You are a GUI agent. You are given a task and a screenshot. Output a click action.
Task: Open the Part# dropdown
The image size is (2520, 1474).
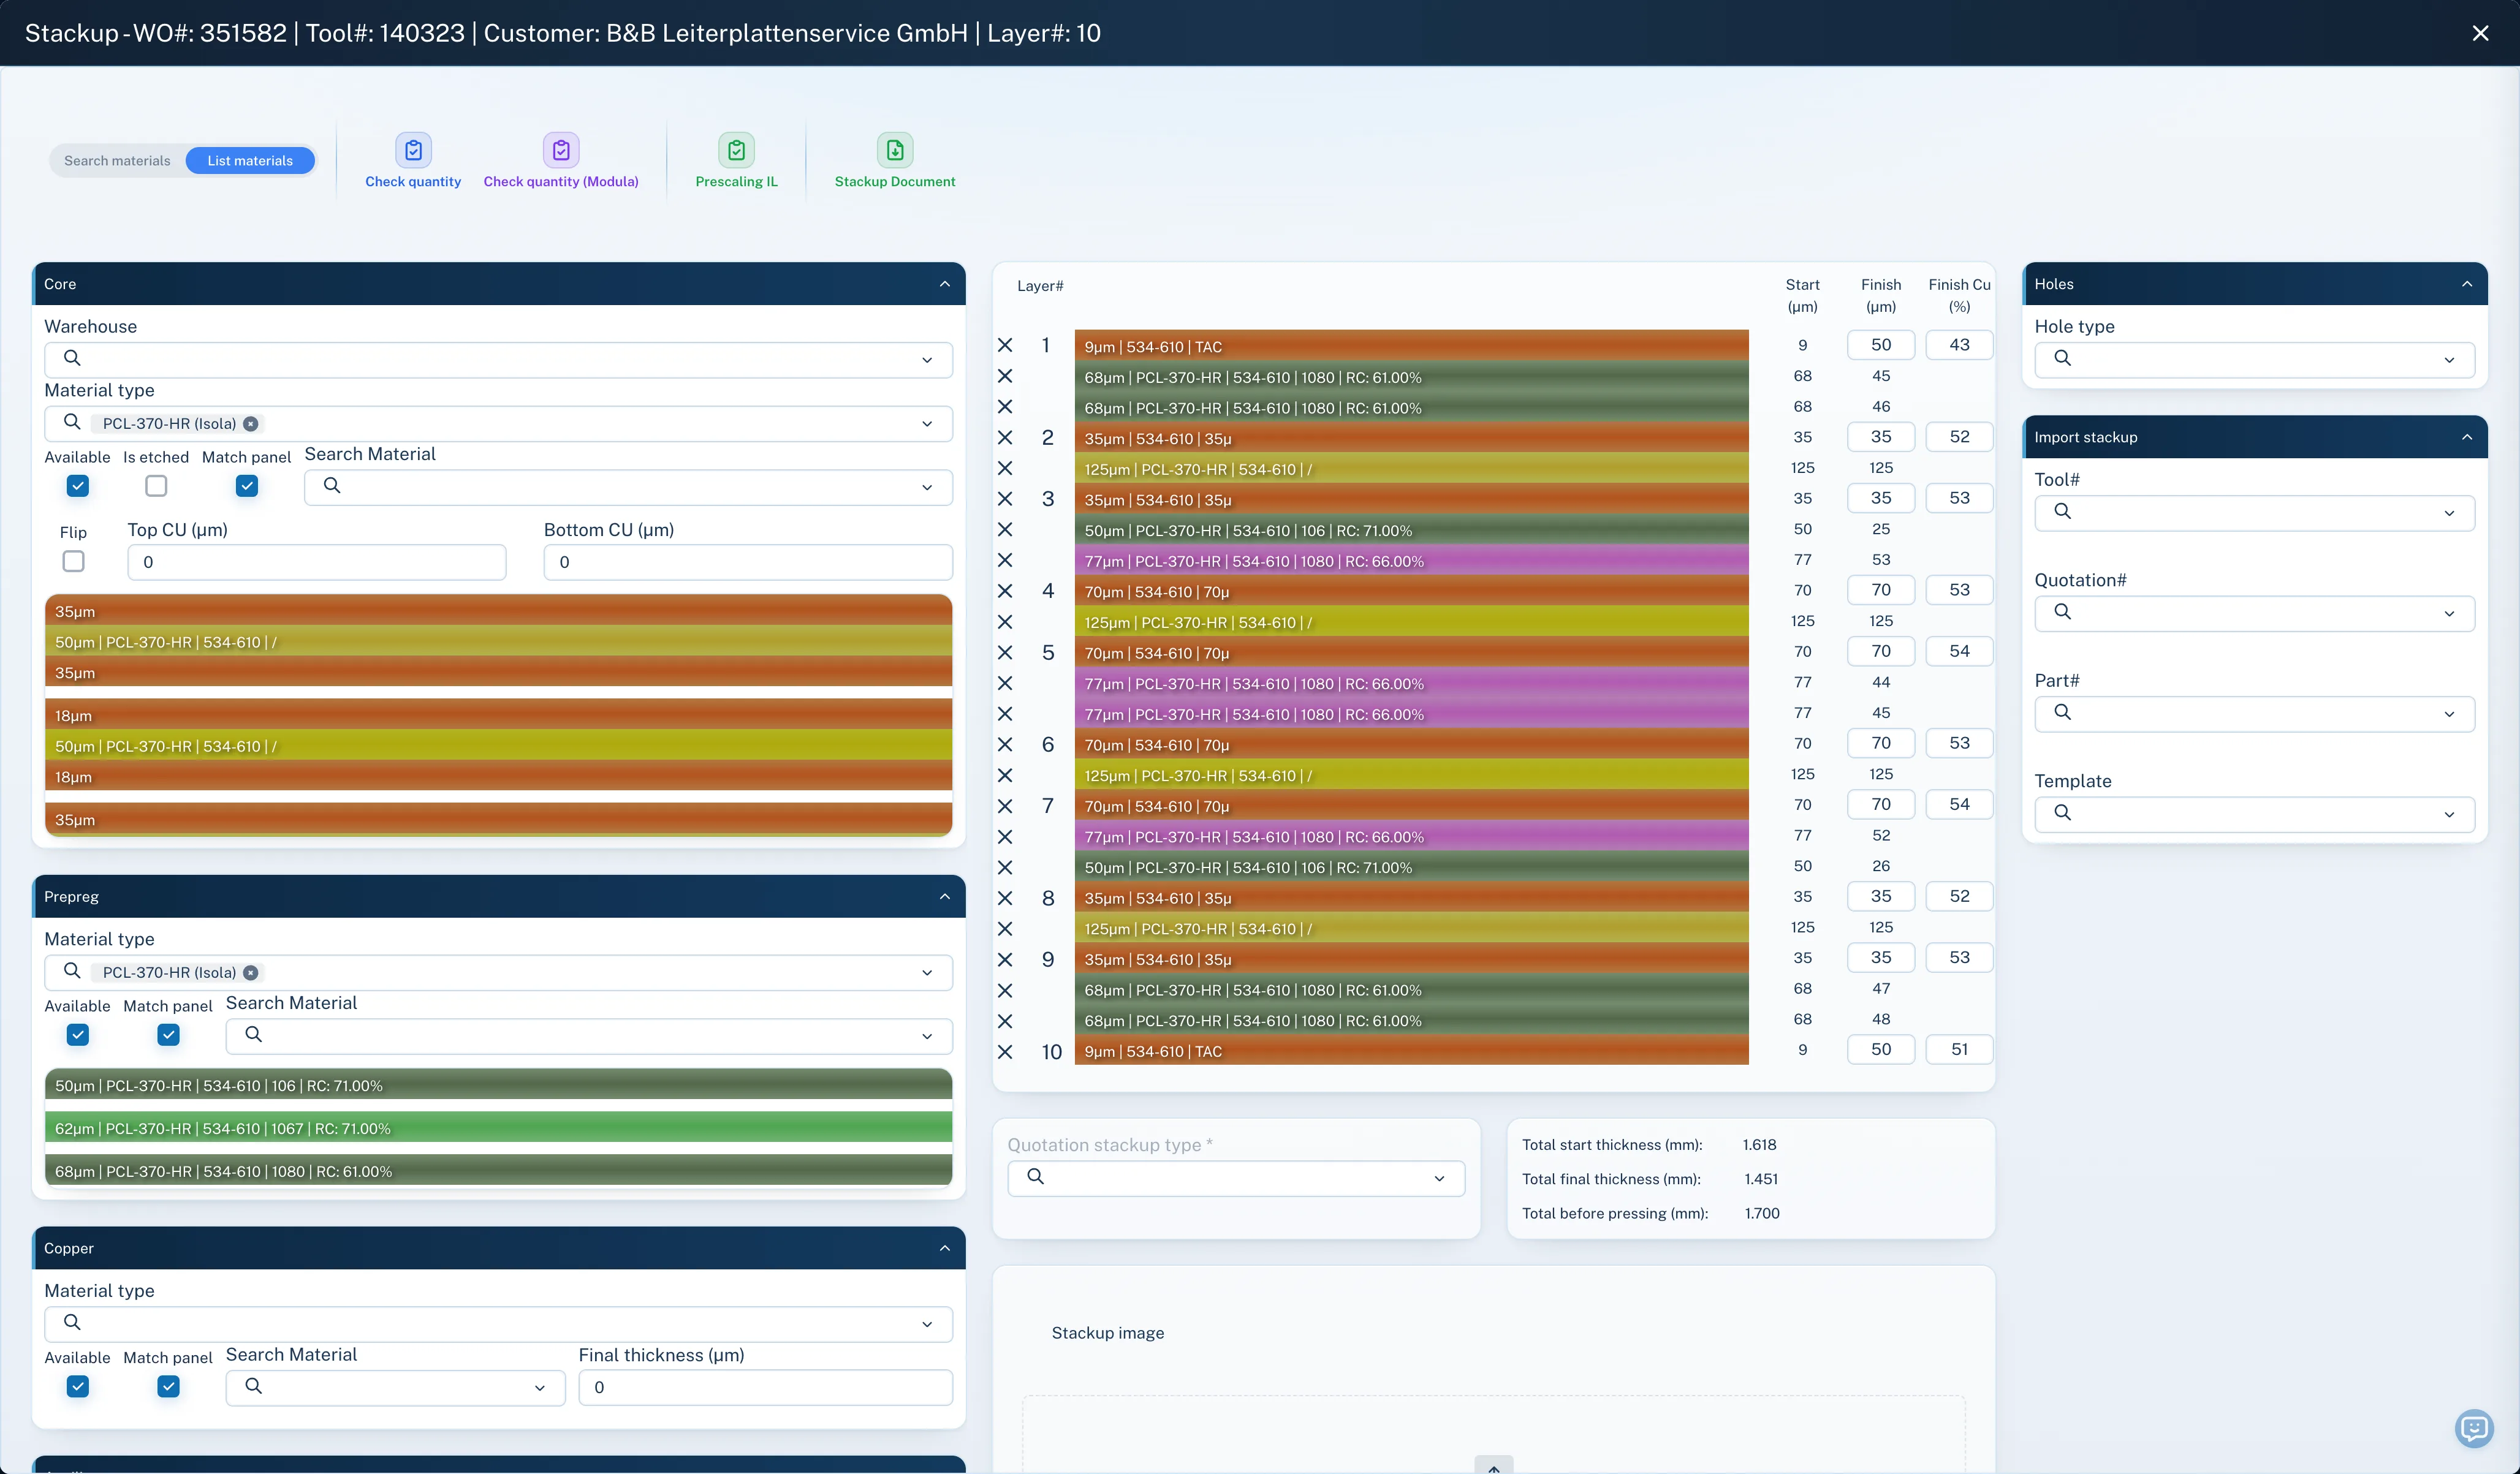[2254, 714]
